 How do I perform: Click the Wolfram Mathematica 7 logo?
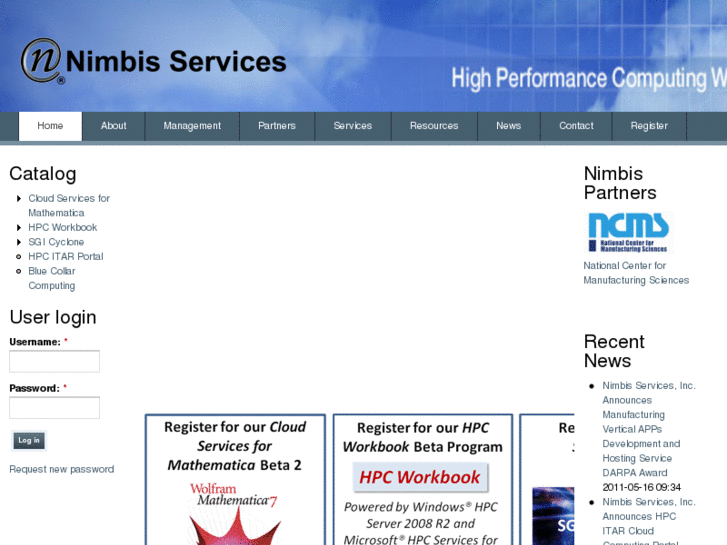[x=234, y=513]
